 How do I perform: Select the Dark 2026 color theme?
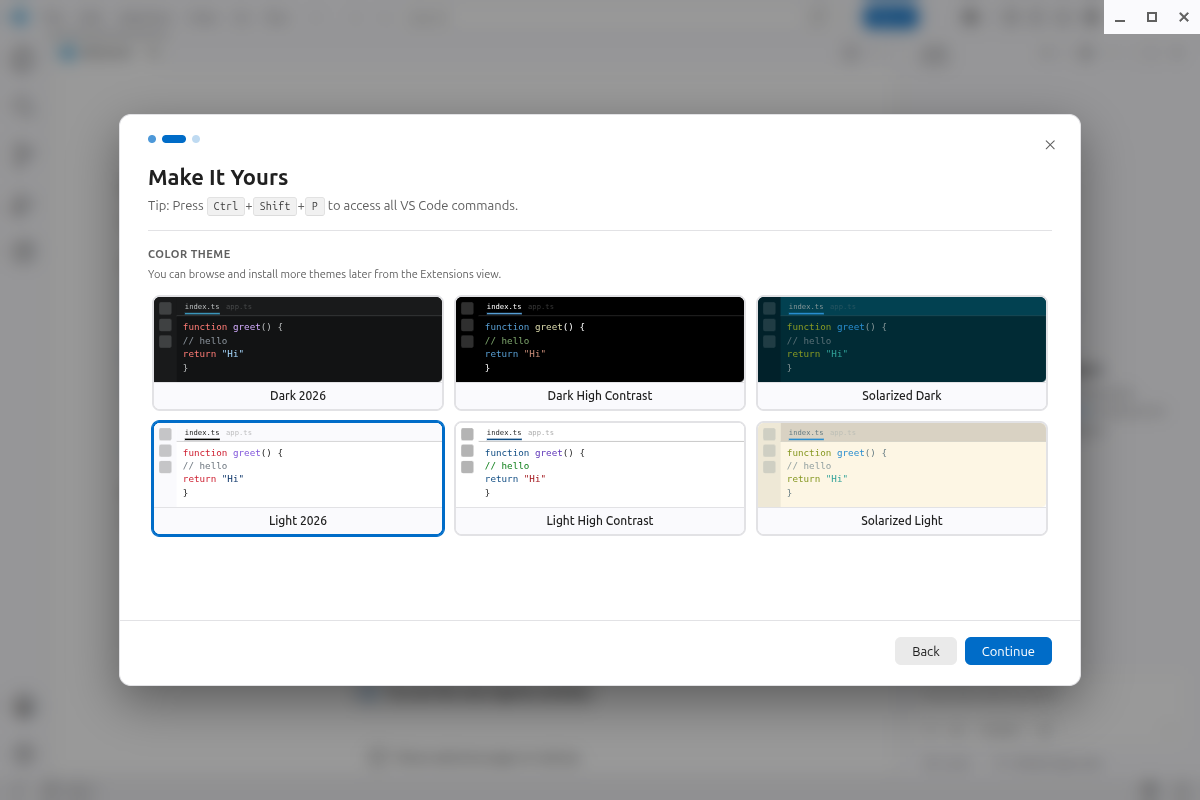coord(298,353)
